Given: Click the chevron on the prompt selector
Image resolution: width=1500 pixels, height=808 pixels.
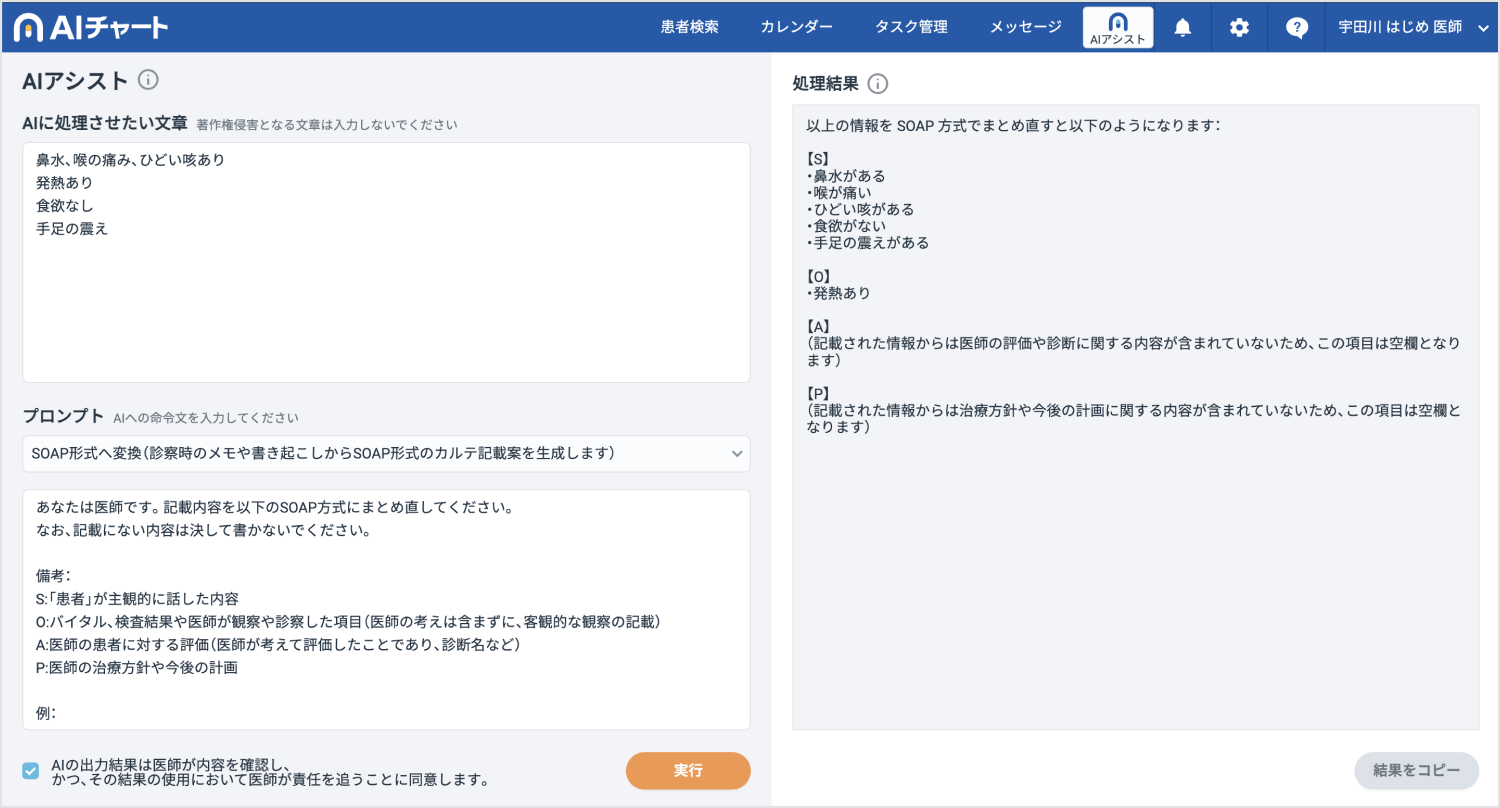Looking at the screenshot, I should [x=737, y=454].
